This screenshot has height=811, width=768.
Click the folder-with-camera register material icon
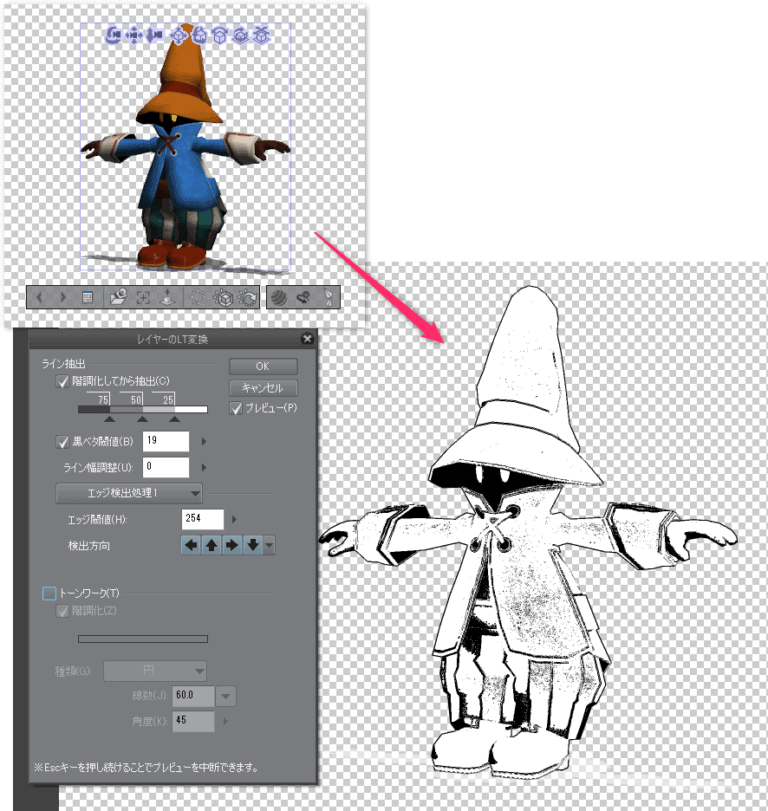pyautogui.click(x=118, y=297)
